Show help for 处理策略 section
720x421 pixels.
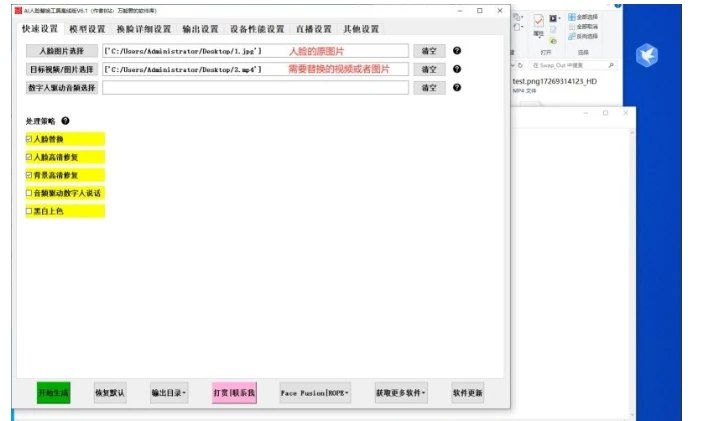(x=65, y=121)
